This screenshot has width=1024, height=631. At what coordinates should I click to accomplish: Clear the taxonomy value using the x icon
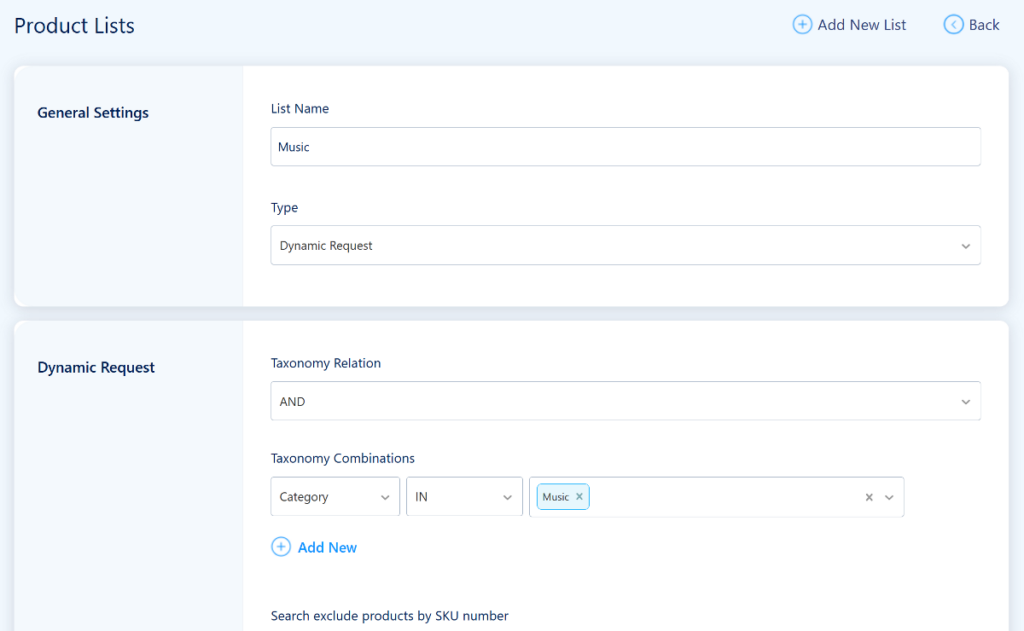pyautogui.click(x=868, y=496)
